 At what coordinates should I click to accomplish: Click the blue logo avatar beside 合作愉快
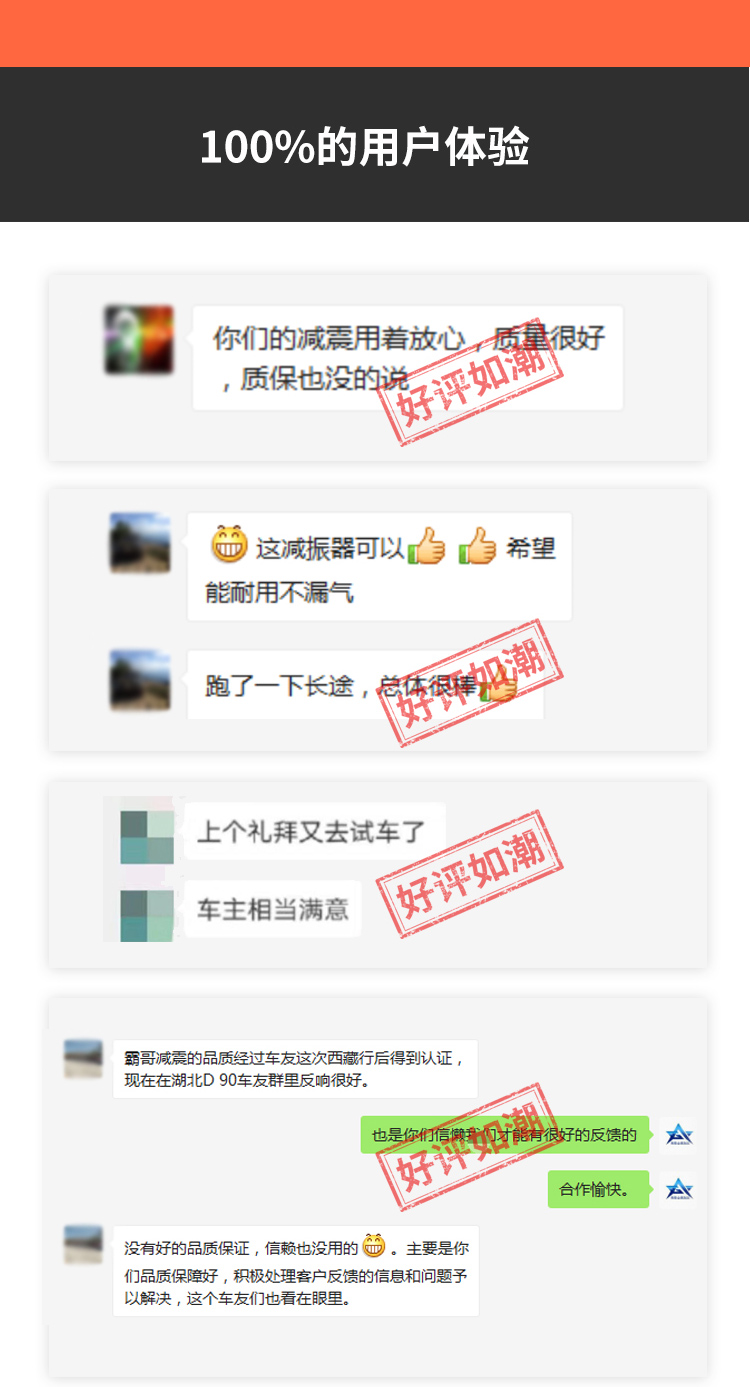pos(679,1189)
